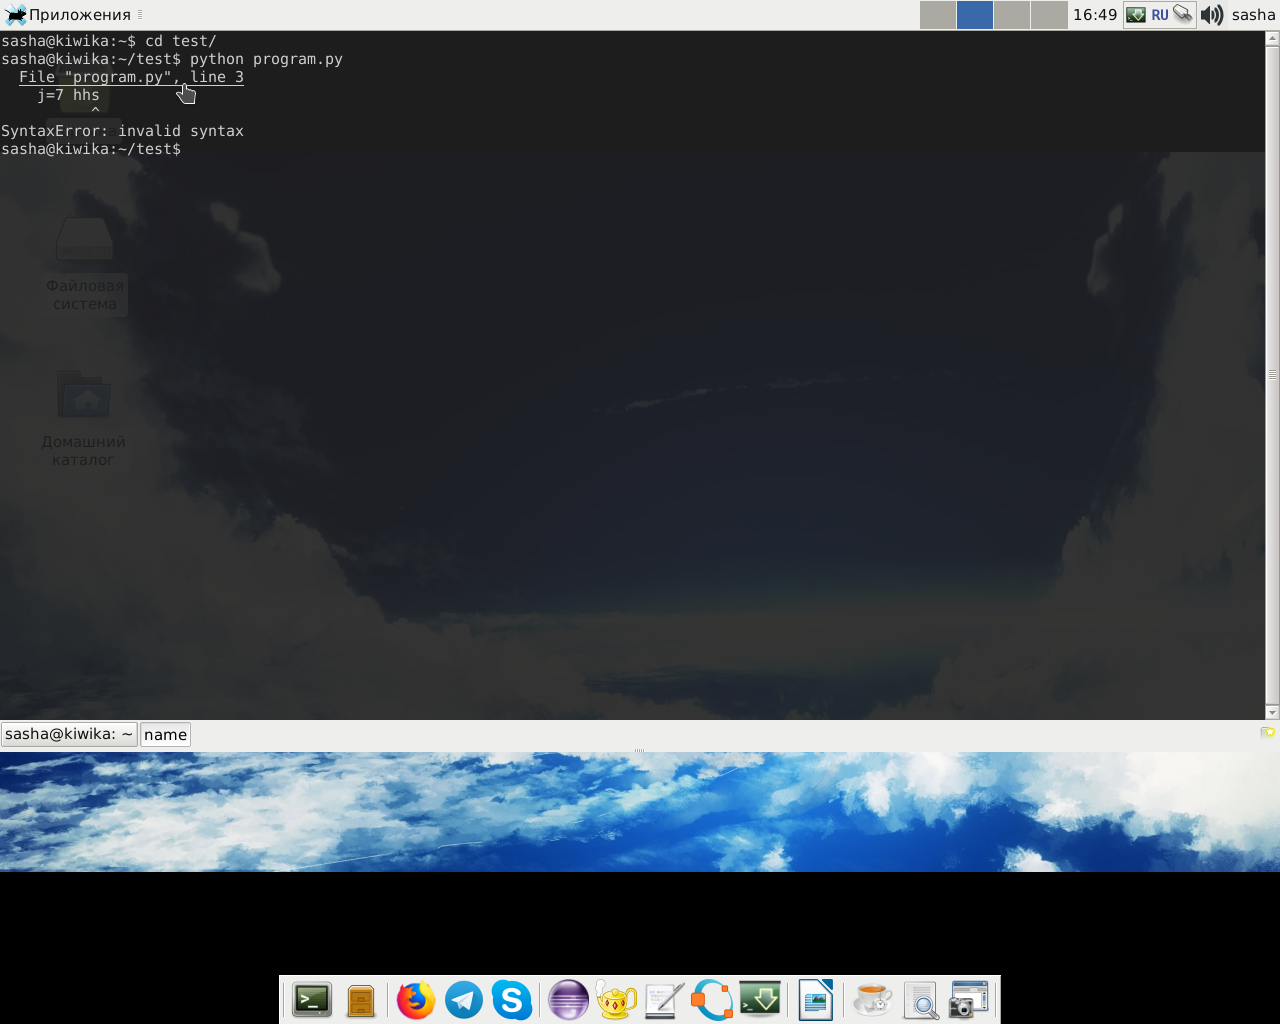Click the last sasha@kiwika:~/test$ prompt

91,149
